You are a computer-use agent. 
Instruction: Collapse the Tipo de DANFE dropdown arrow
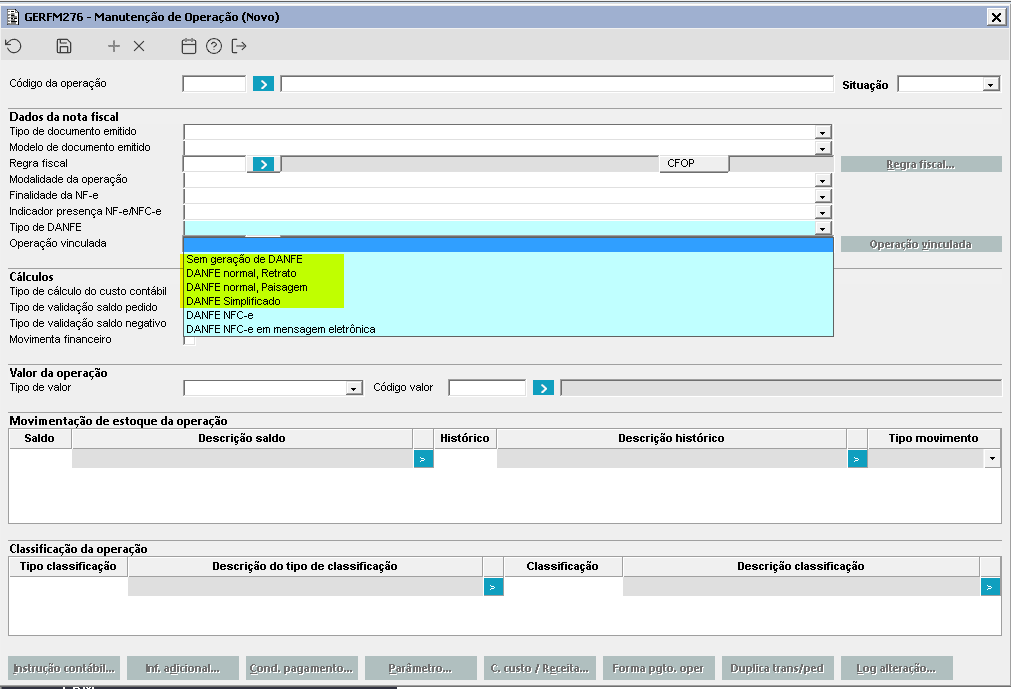point(822,228)
